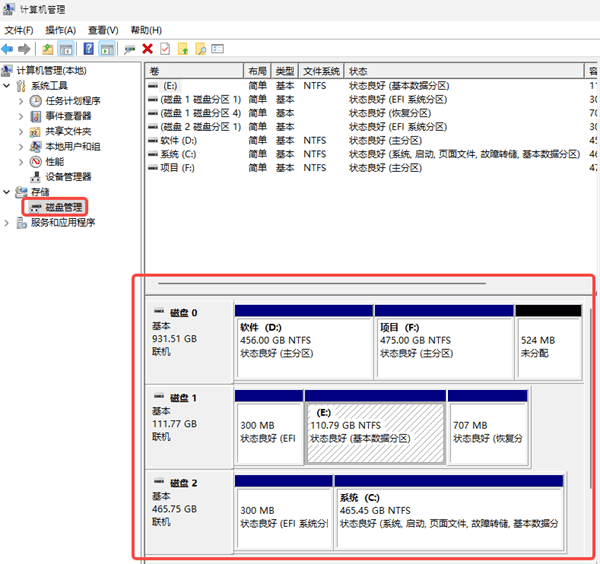
Task: Sort by the 状态 column header
Action: [464, 71]
